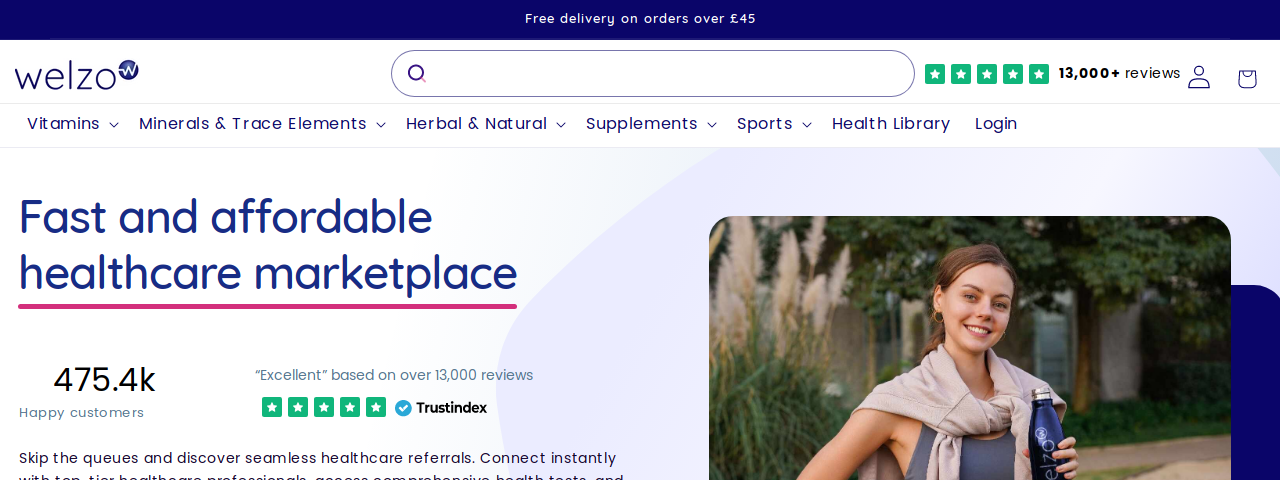Click the green Trustindex stars below headline
The image size is (1280, 480).
[x=324, y=407]
